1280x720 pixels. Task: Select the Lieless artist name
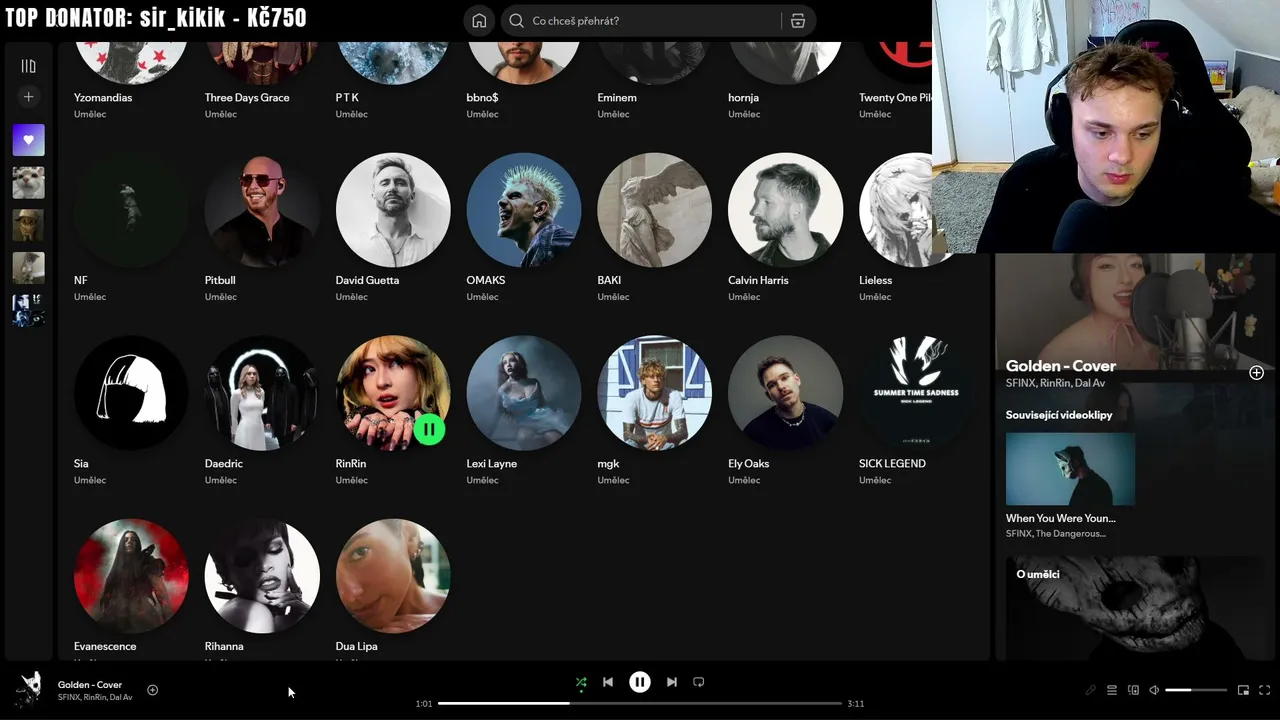point(875,281)
